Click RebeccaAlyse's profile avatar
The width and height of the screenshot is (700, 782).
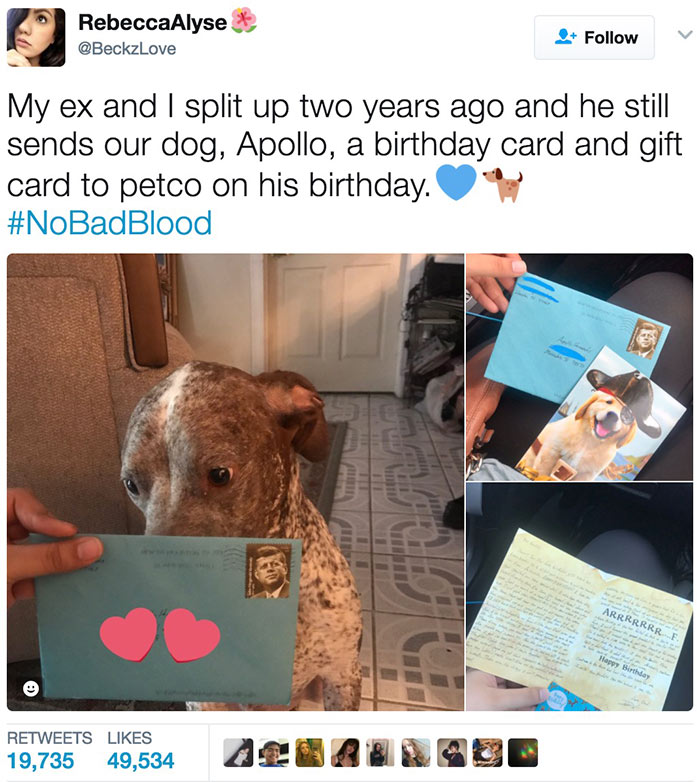(36, 37)
